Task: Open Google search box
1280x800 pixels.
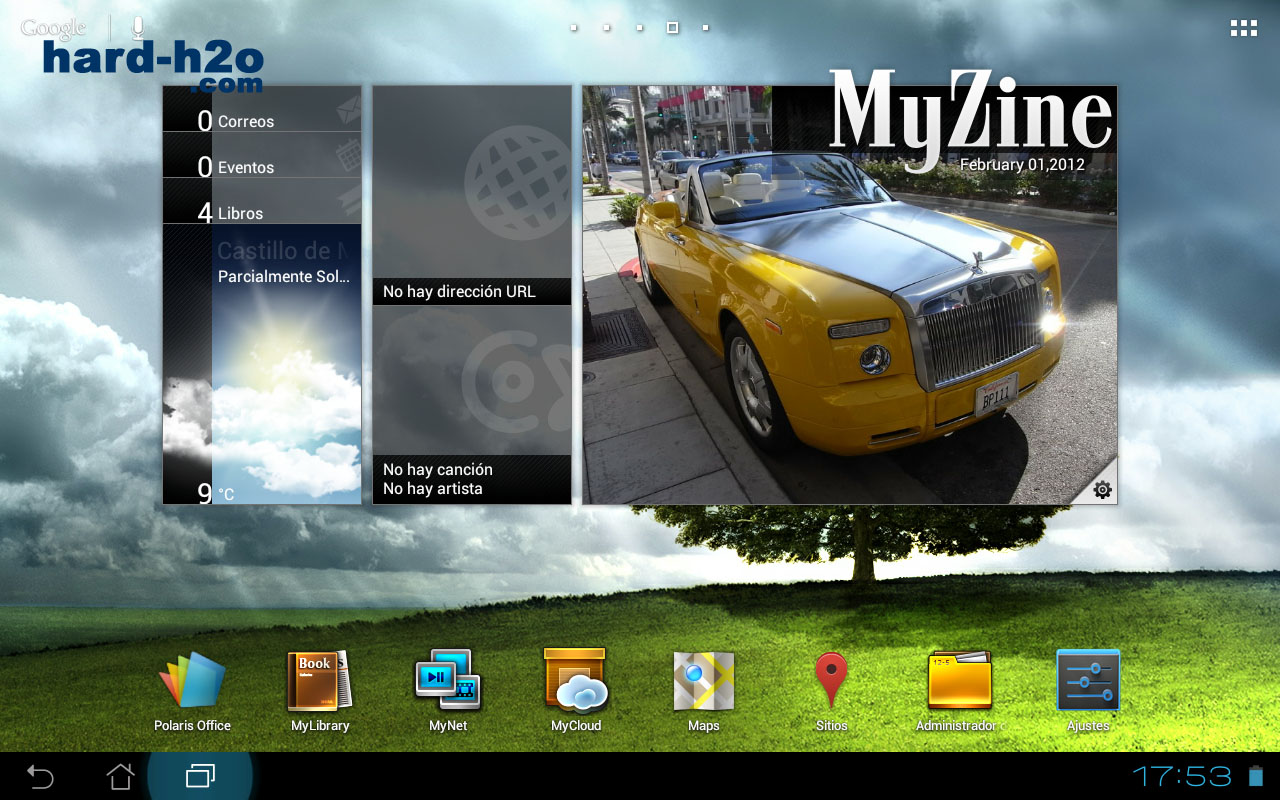Action: (53, 28)
